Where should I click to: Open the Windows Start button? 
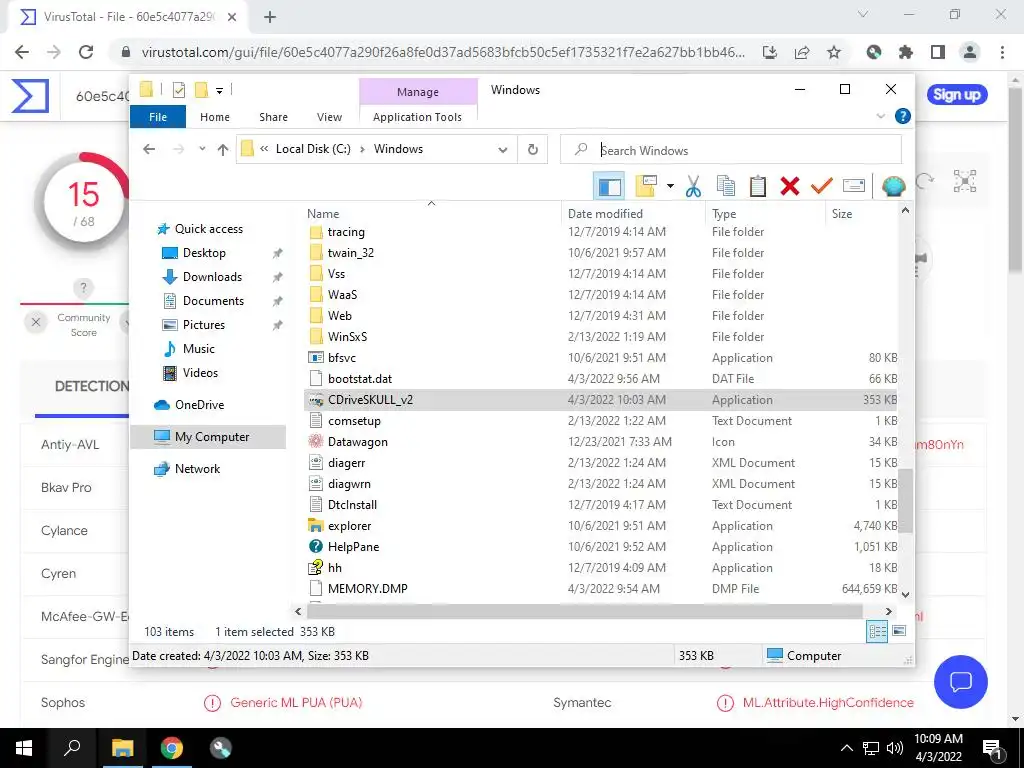[x=24, y=748]
